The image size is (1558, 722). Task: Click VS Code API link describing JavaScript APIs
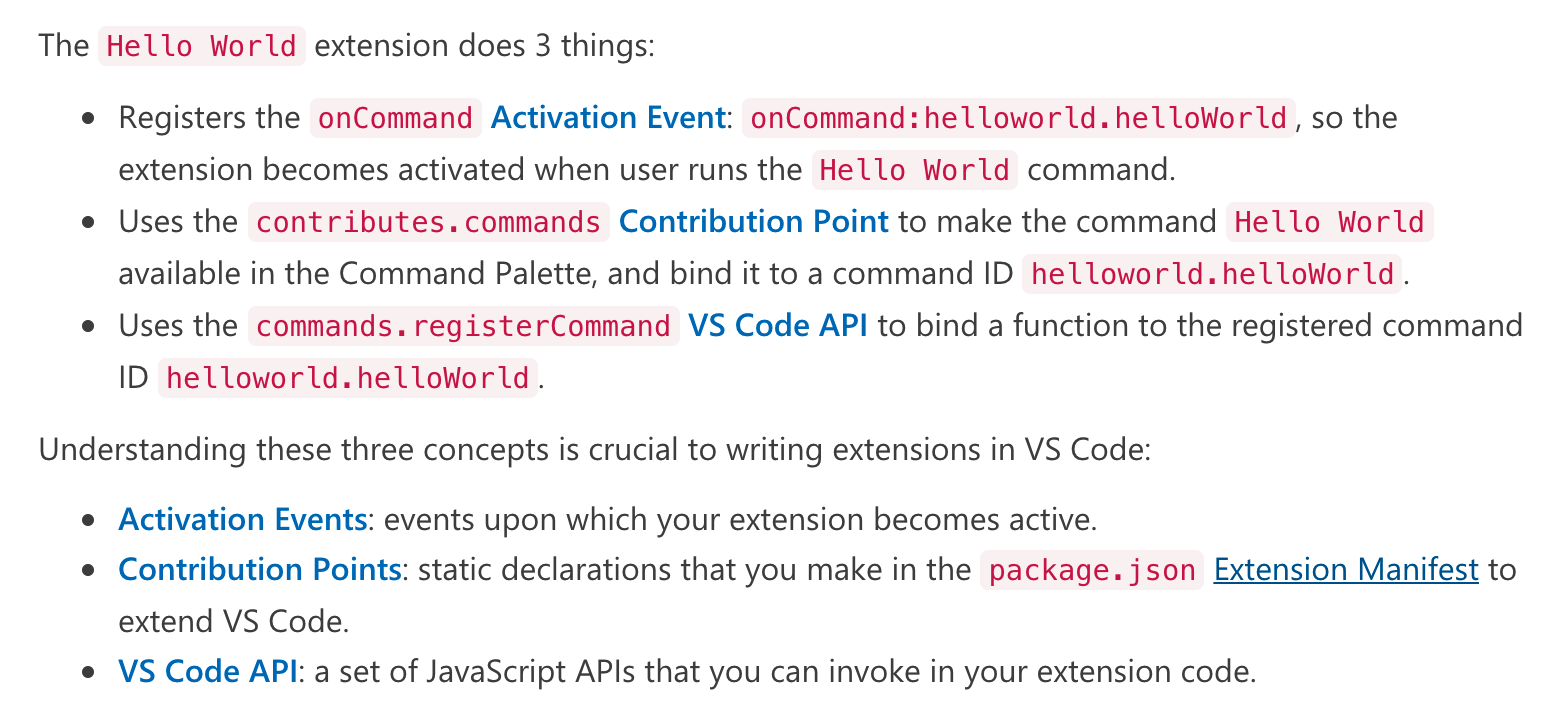pos(207,671)
